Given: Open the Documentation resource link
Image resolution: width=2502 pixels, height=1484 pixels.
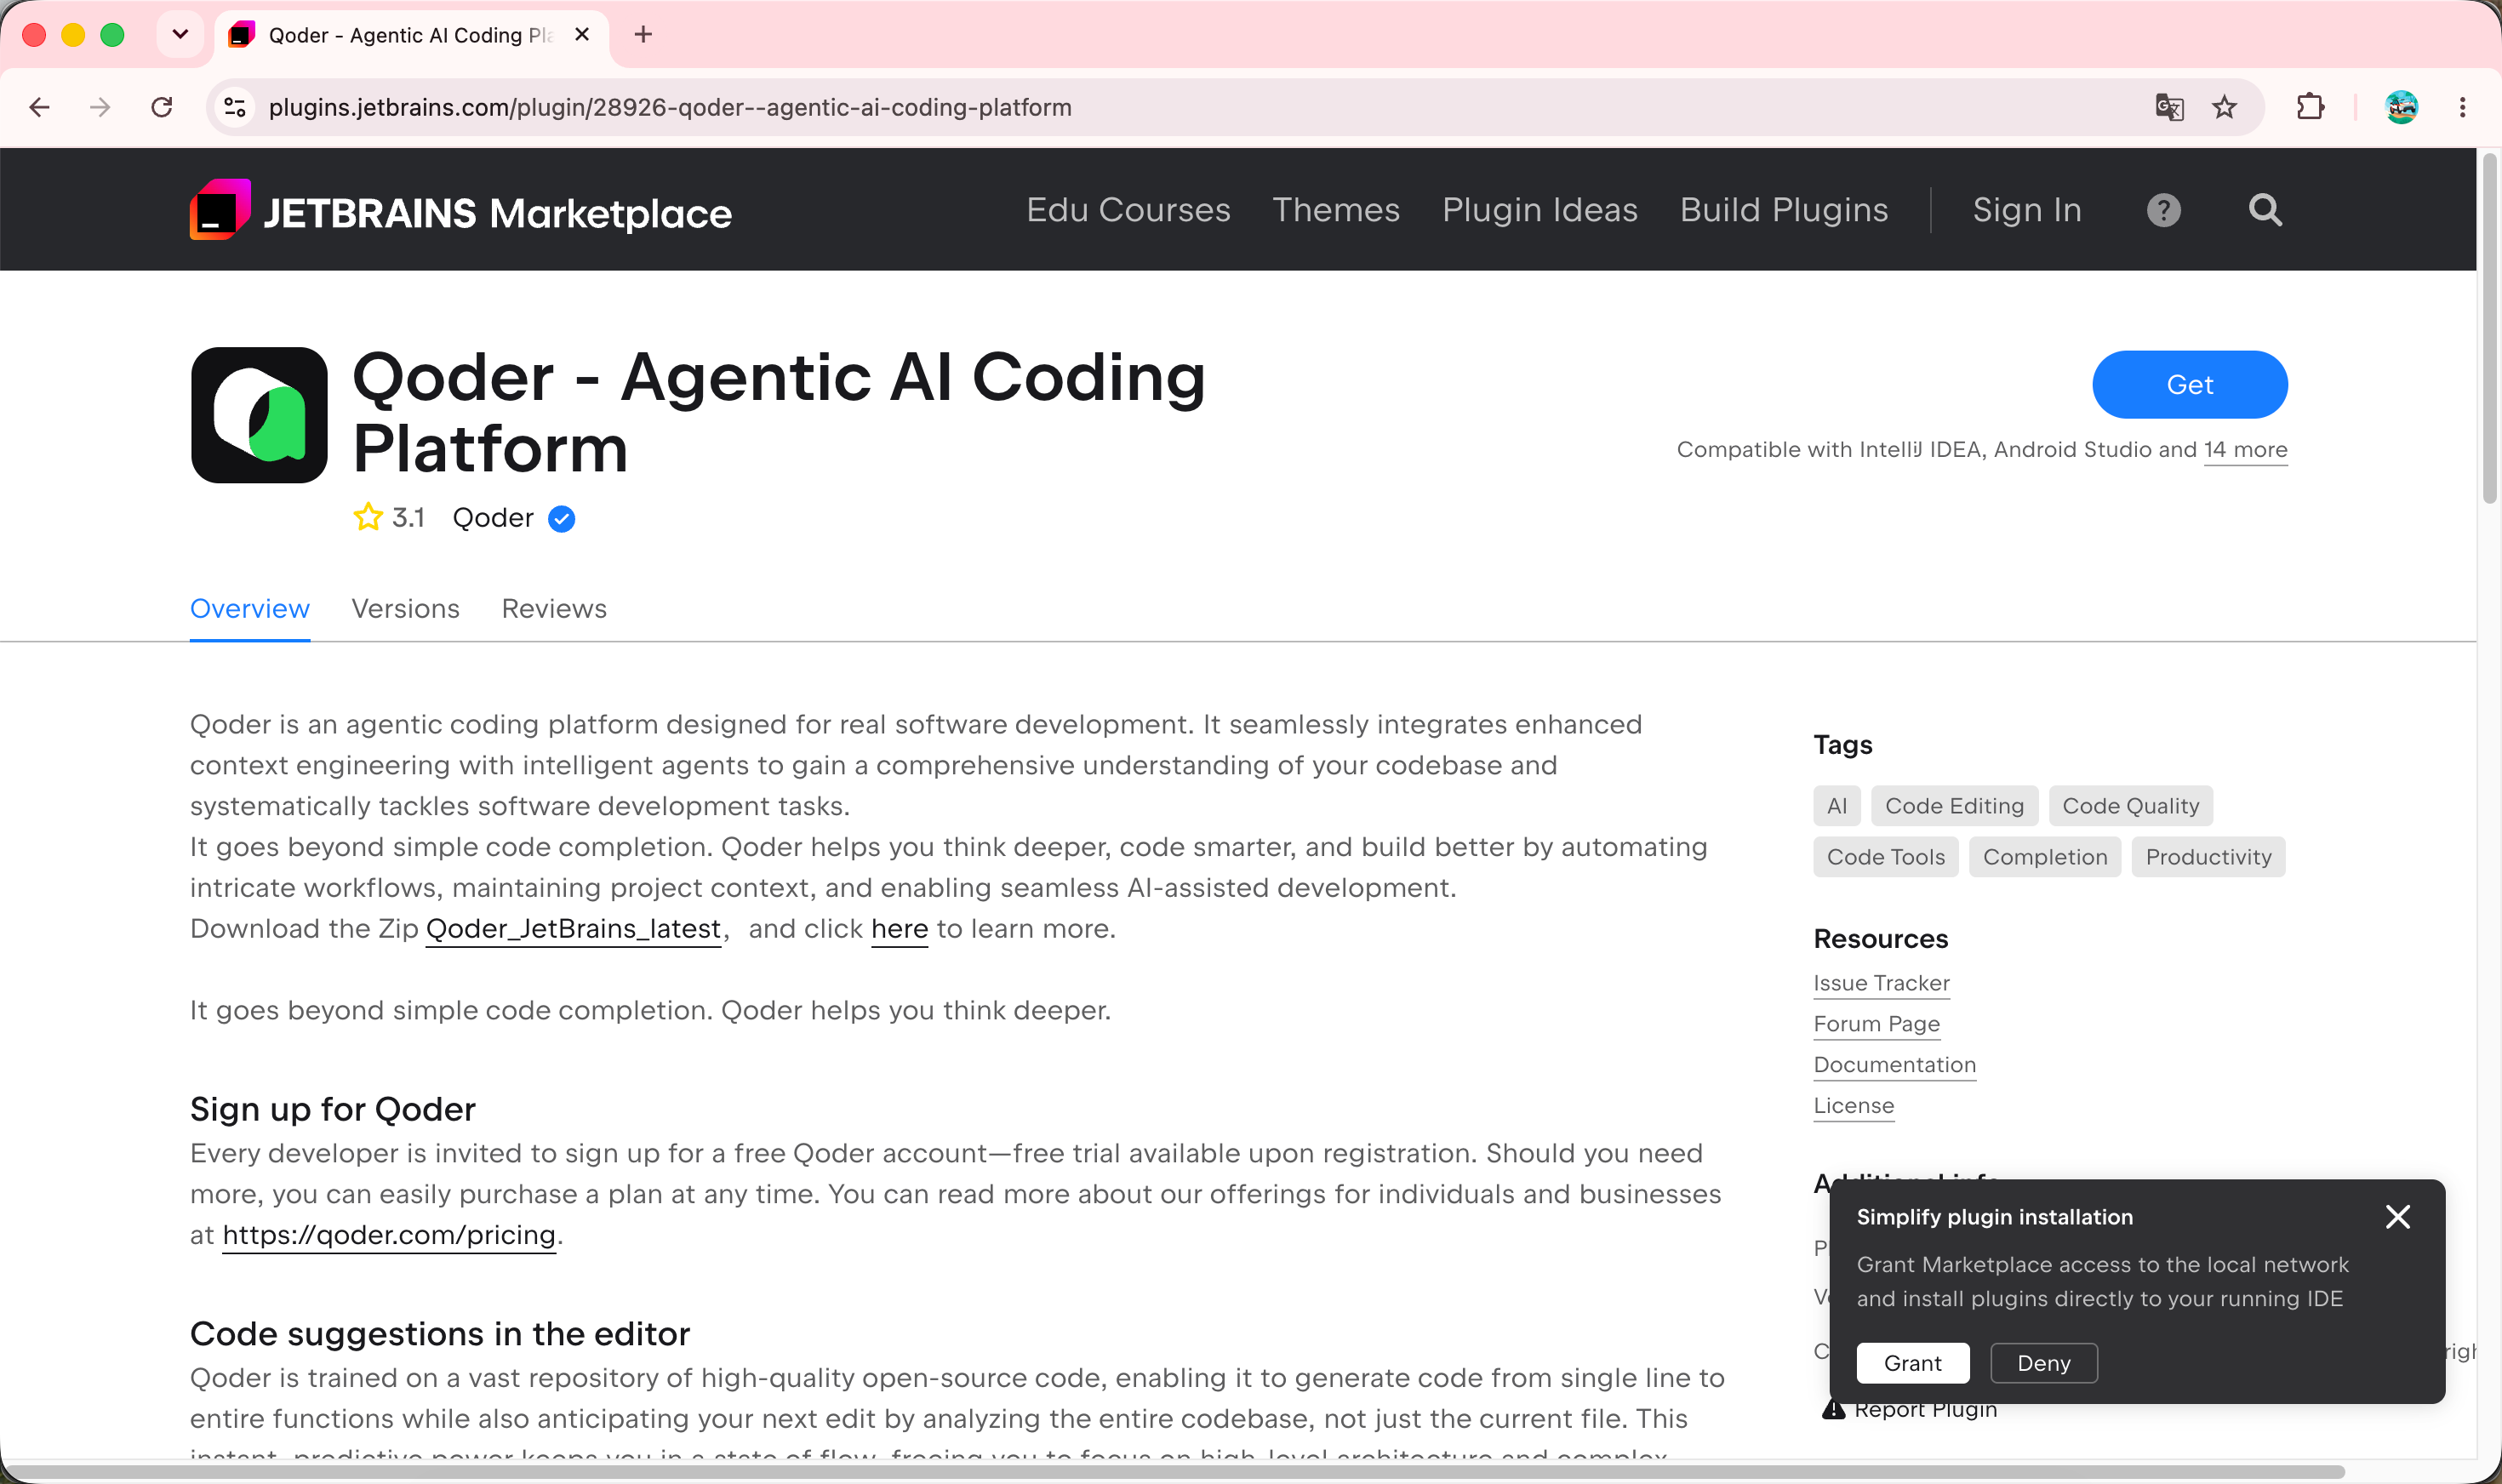Looking at the screenshot, I should pyautogui.click(x=1895, y=1065).
